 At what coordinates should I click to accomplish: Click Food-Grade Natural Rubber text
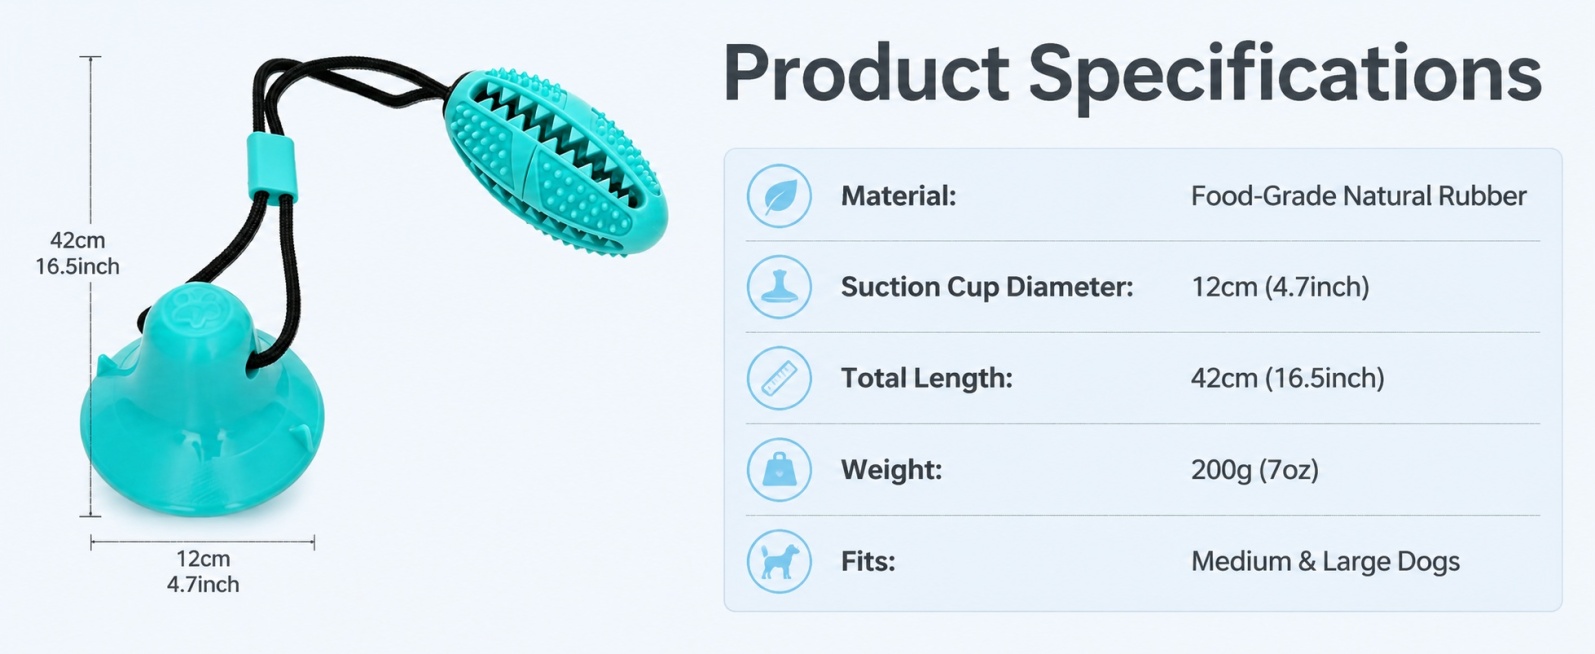pos(1358,196)
